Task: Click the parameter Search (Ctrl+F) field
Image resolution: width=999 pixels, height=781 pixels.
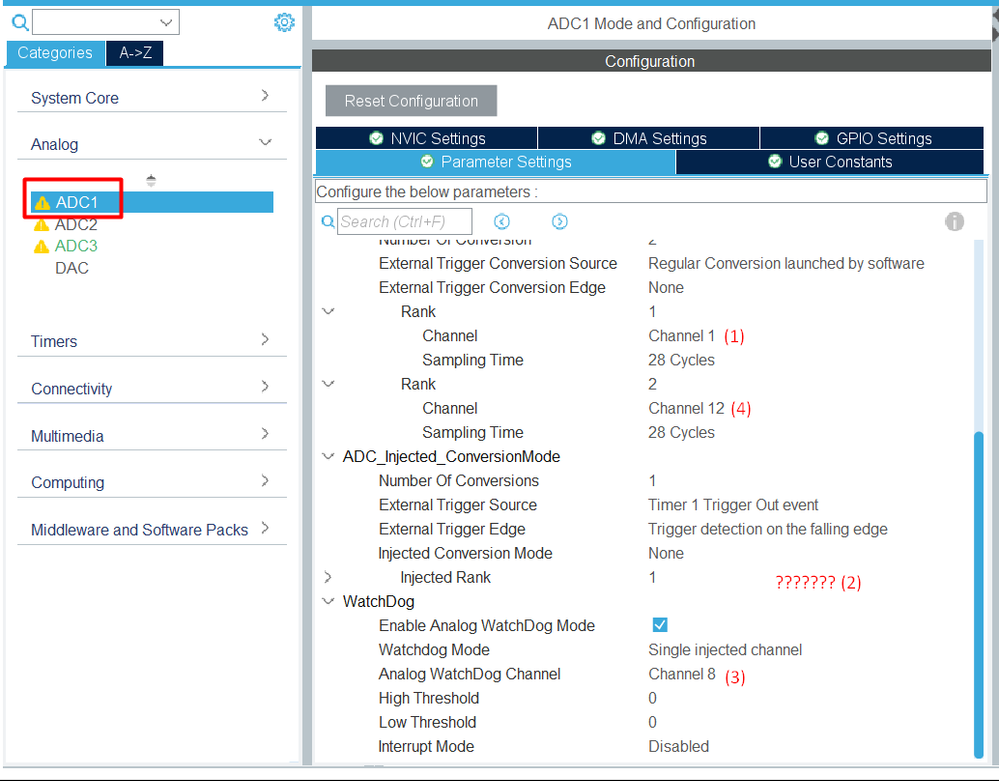Action: click(405, 222)
